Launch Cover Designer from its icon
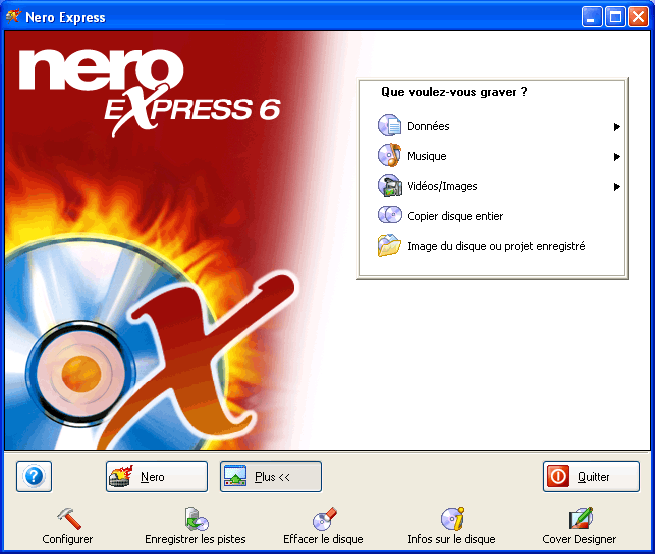Screen dimensions: 655x554 click(x=579, y=519)
